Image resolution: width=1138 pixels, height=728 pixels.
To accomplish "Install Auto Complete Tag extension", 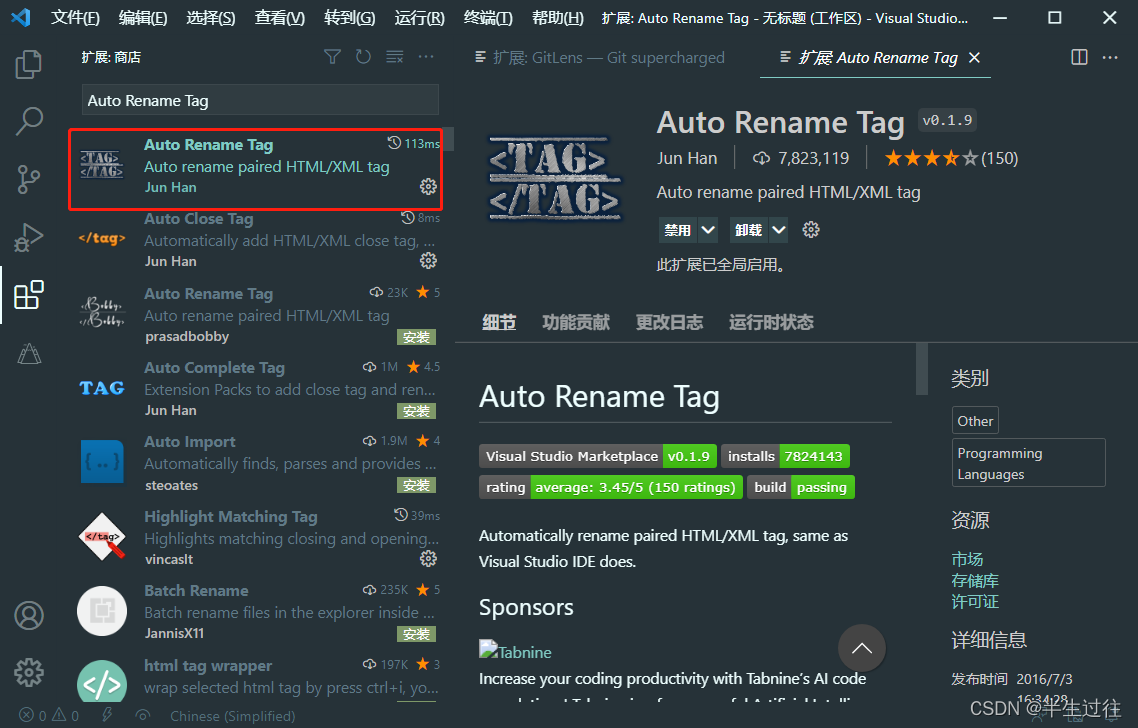I will (x=417, y=412).
